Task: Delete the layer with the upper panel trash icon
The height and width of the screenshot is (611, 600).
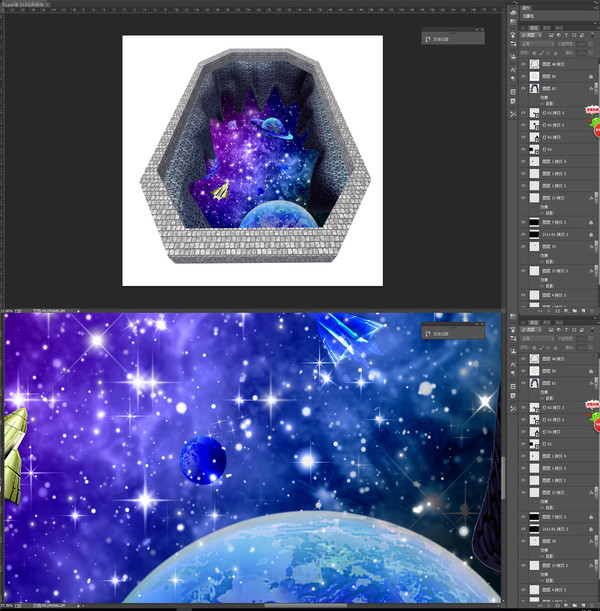Action: point(591,311)
